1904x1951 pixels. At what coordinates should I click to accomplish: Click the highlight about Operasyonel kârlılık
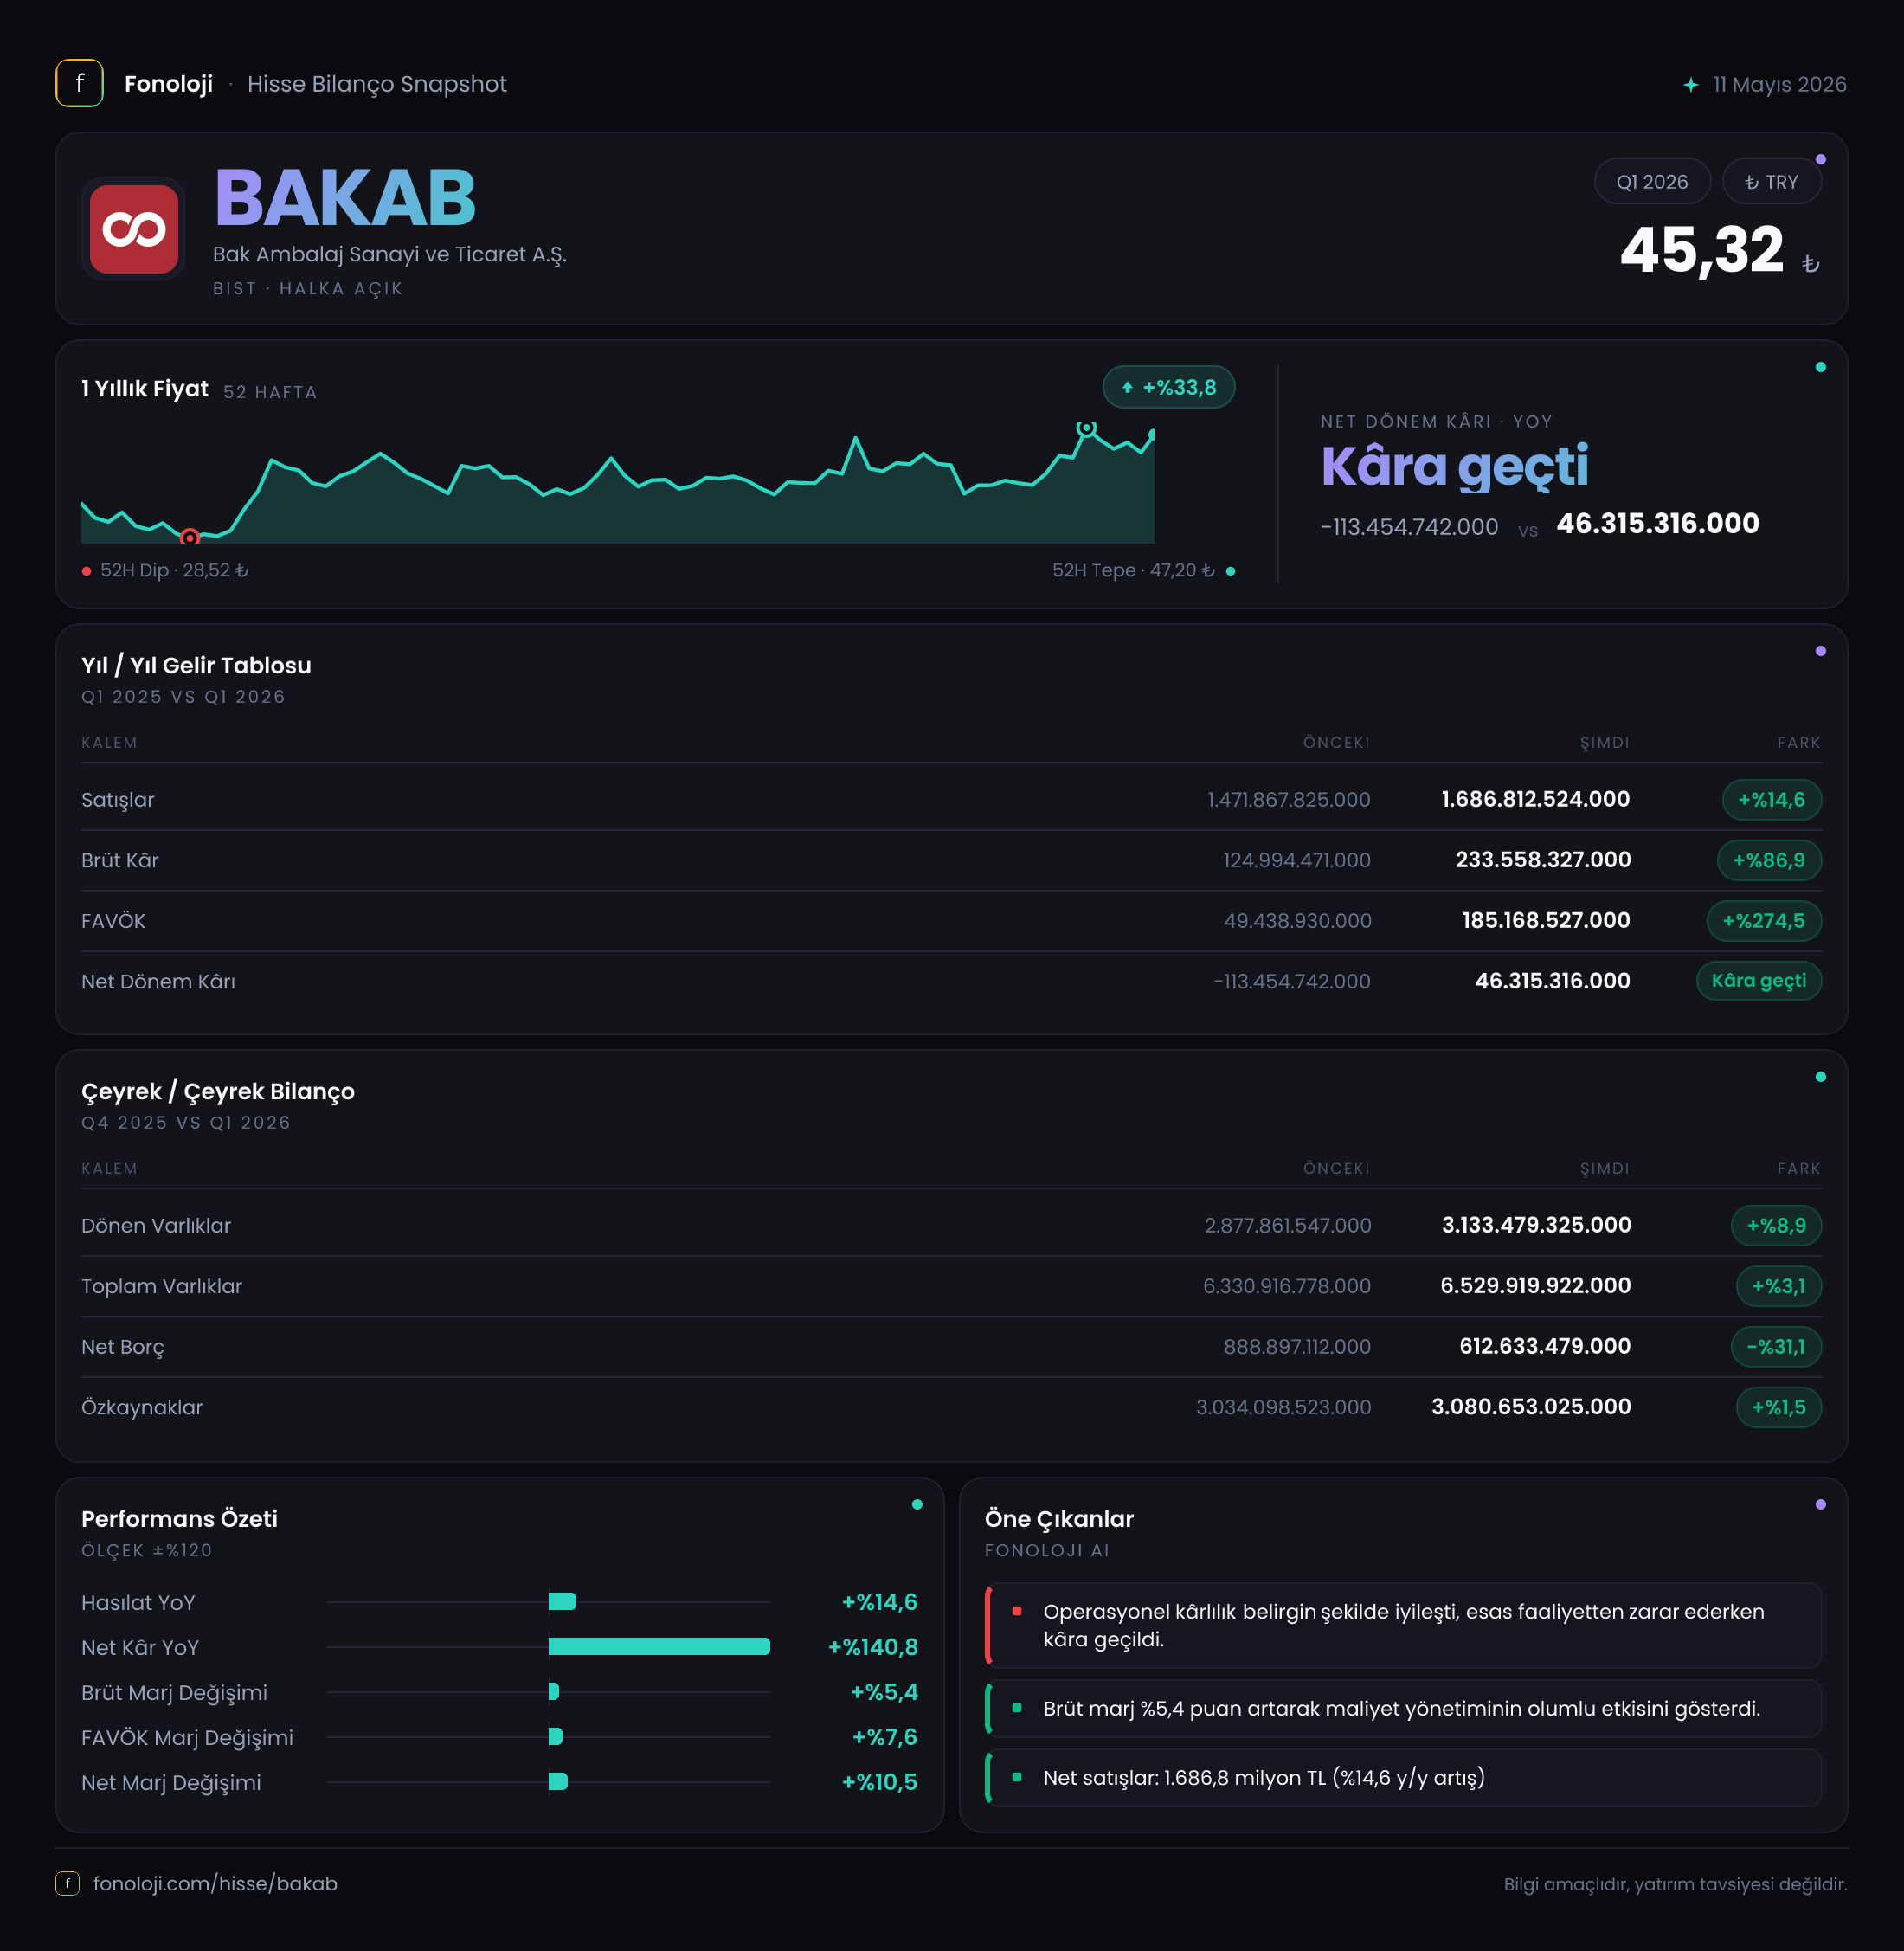(x=1403, y=1625)
